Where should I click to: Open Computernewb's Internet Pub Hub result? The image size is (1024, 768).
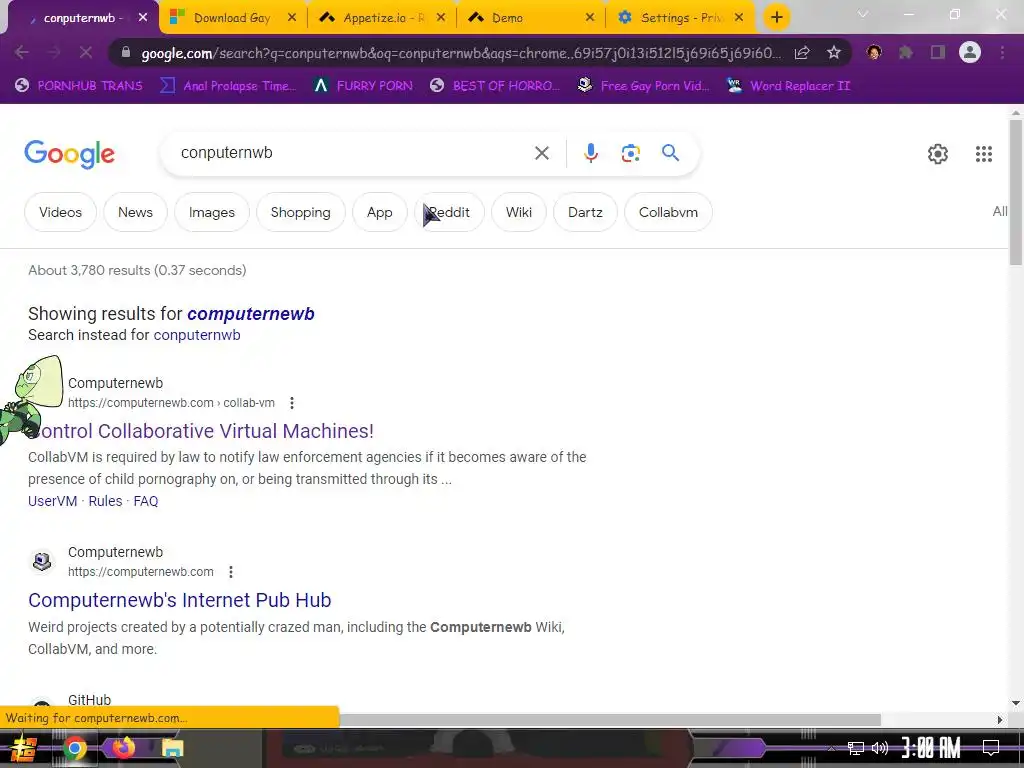pos(180,600)
